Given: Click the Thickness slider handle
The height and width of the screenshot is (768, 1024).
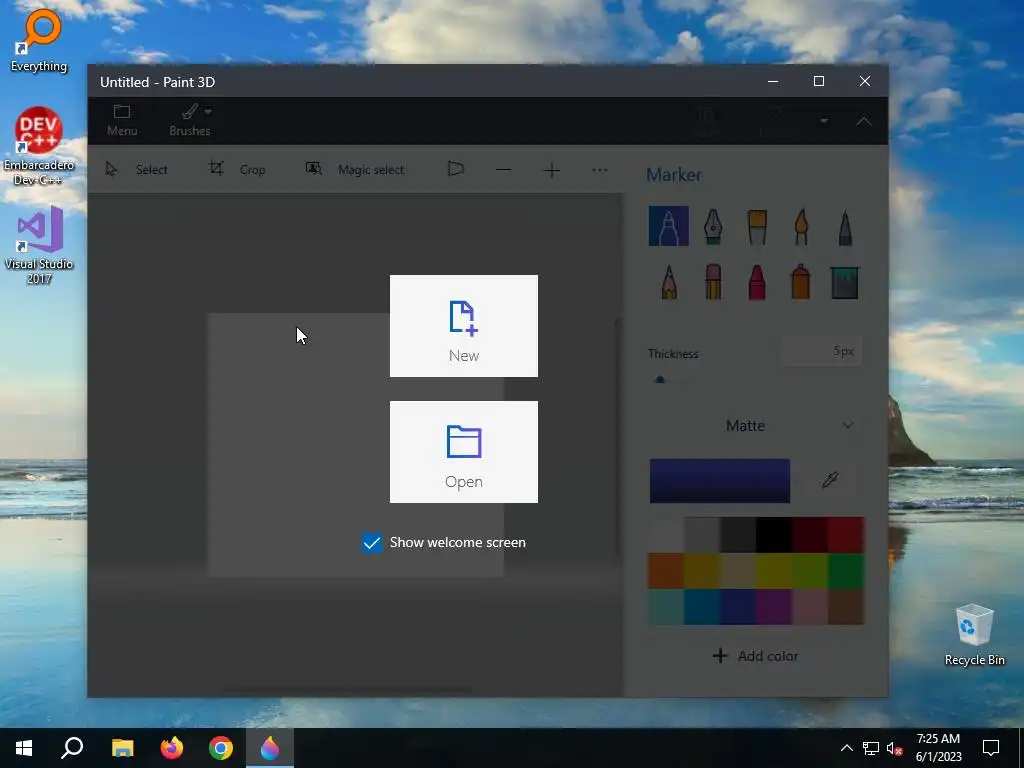Looking at the screenshot, I should [660, 379].
